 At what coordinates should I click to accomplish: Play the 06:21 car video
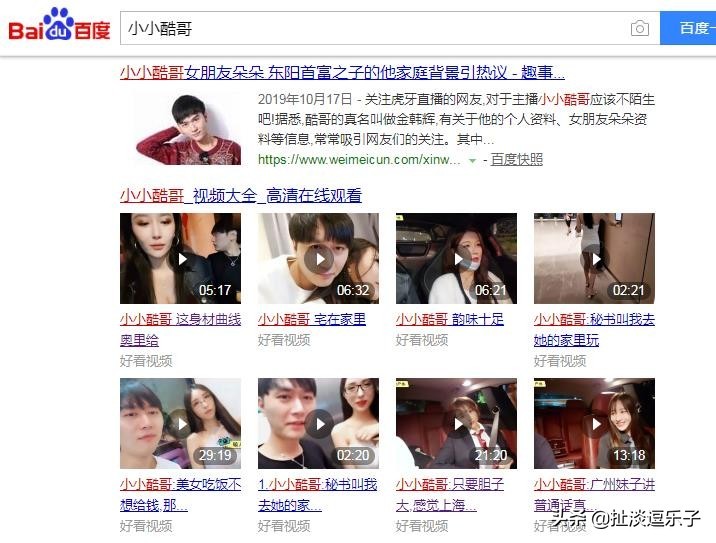click(456, 258)
